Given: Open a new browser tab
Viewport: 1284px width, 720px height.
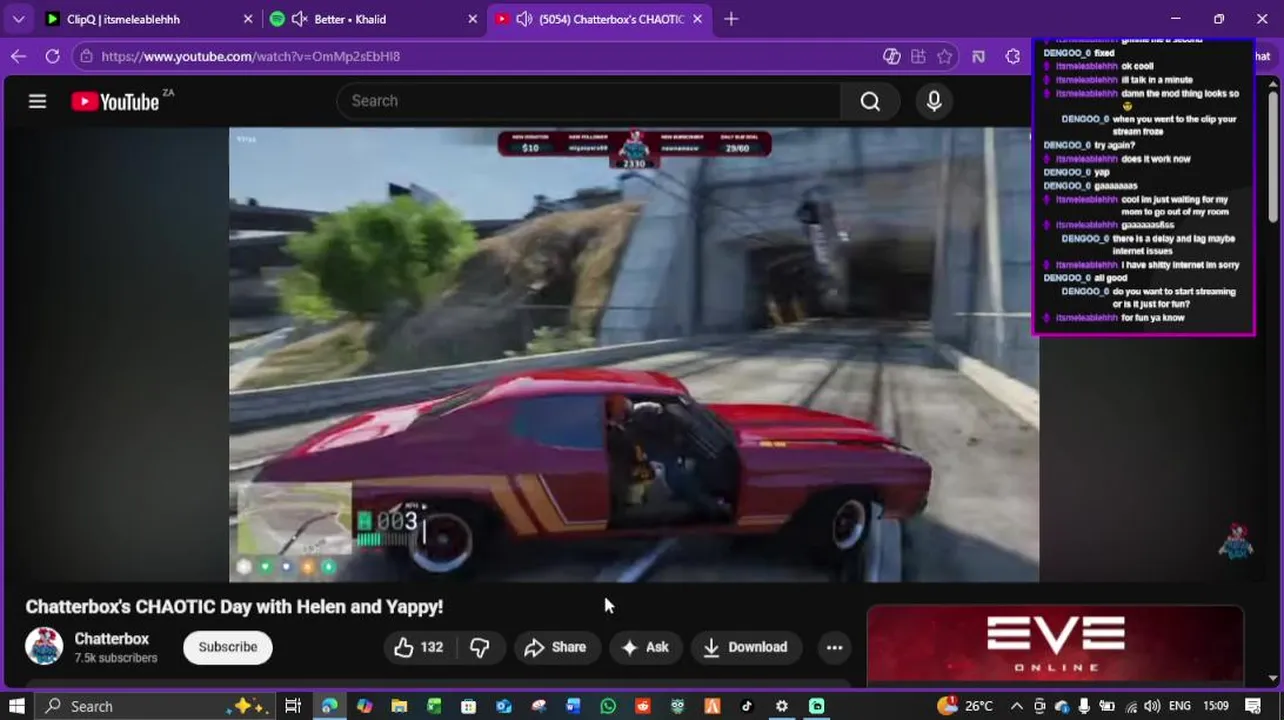Looking at the screenshot, I should [x=731, y=19].
